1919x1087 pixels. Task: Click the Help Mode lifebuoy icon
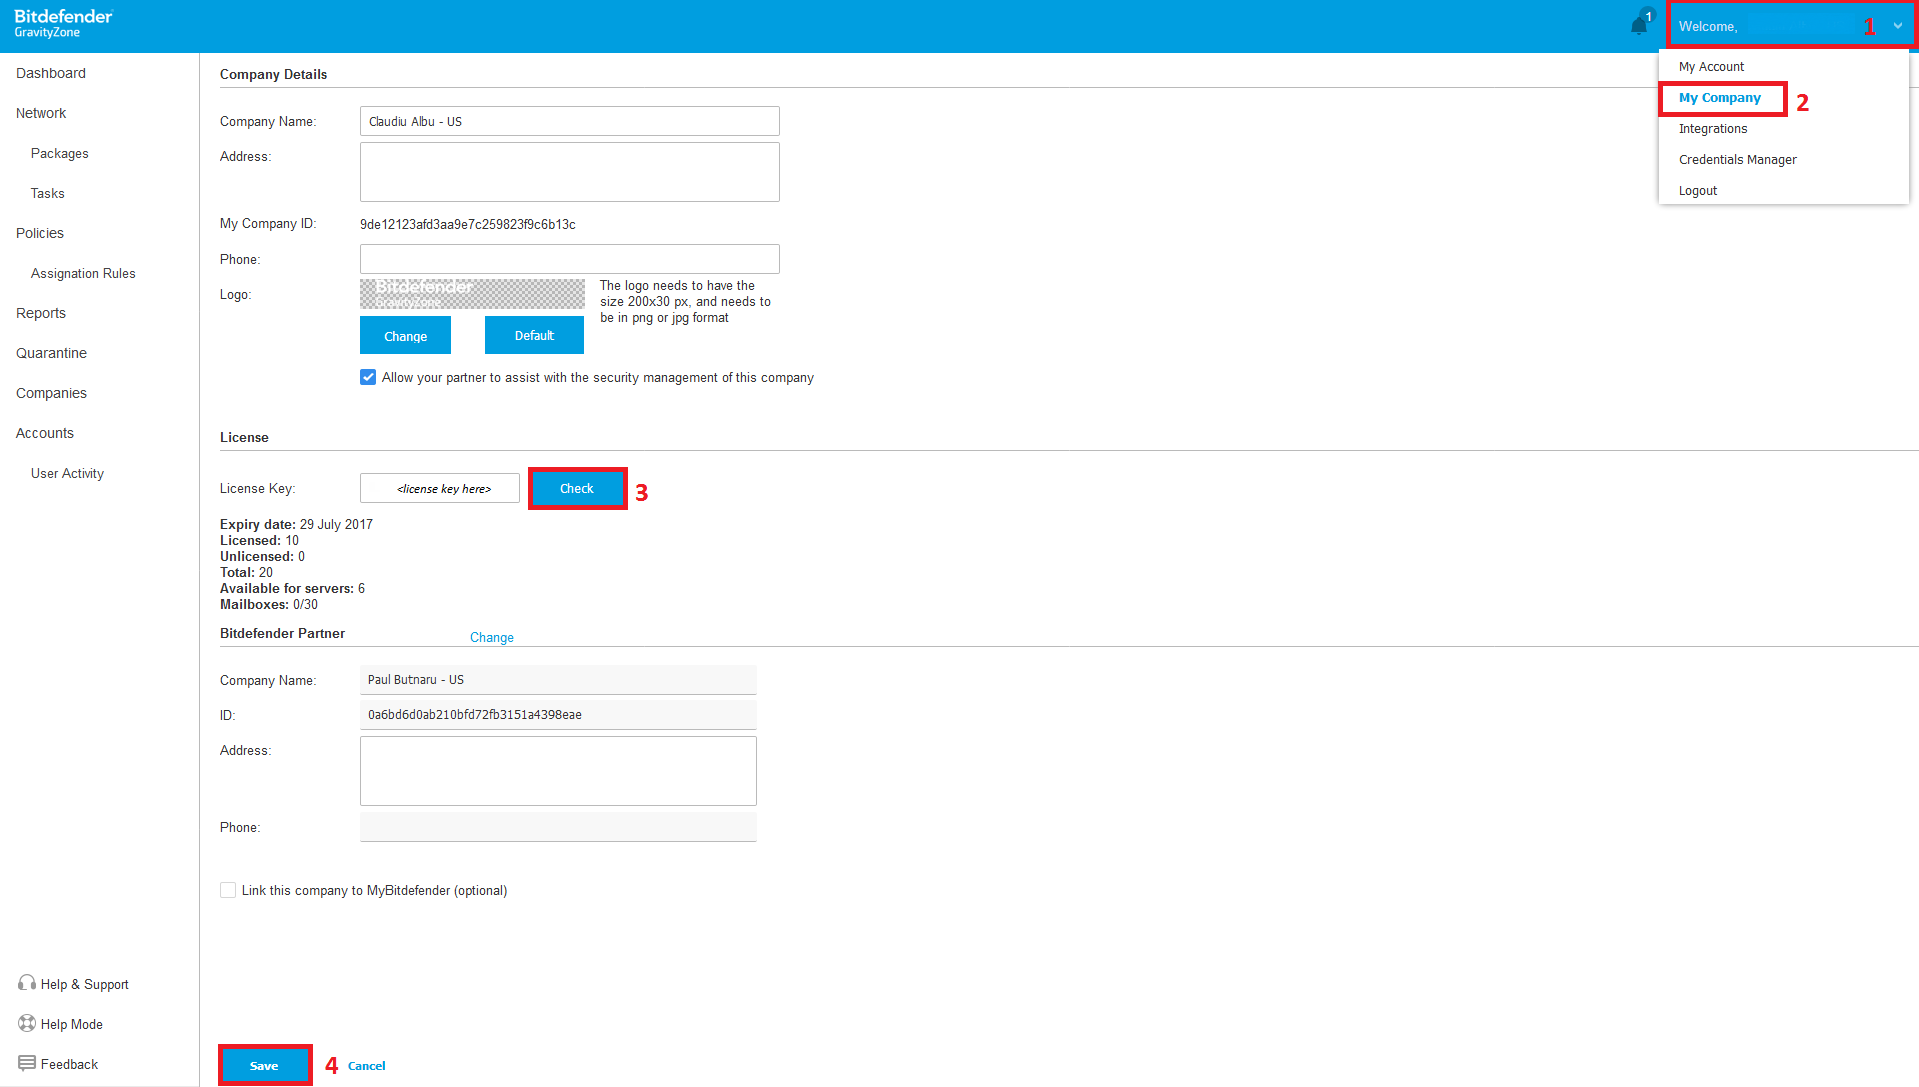click(x=27, y=1023)
